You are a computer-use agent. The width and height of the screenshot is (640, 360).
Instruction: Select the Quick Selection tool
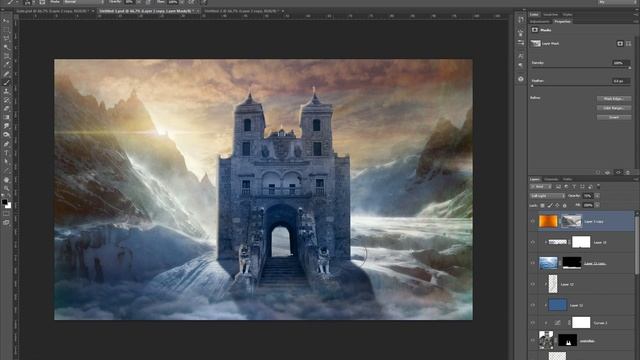pos(6,47)
